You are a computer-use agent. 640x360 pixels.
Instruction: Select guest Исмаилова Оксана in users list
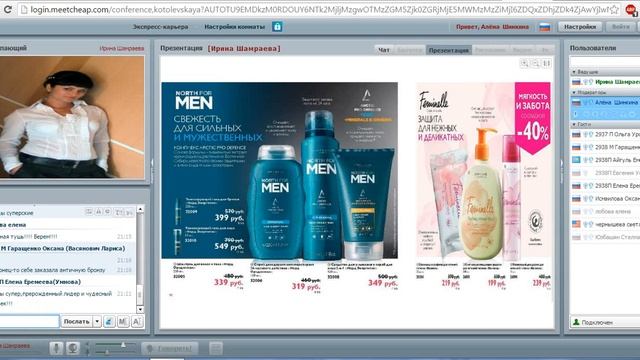point(605,199)
